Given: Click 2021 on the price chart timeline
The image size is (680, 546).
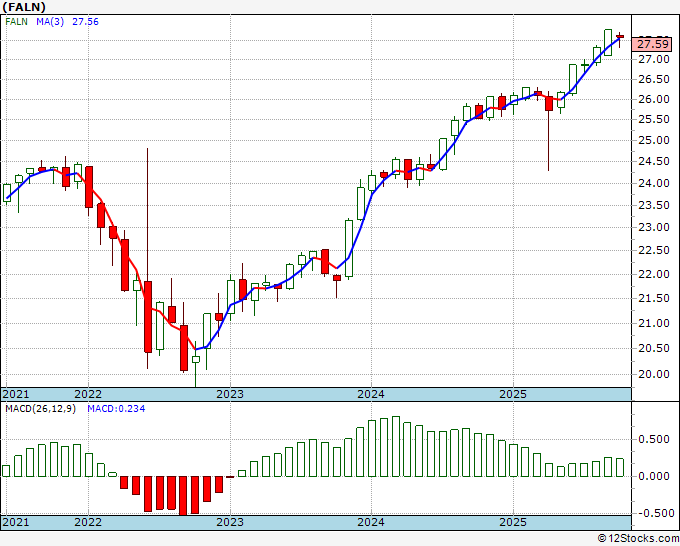Looking at the screenshot, I should [x=16, y=394].
